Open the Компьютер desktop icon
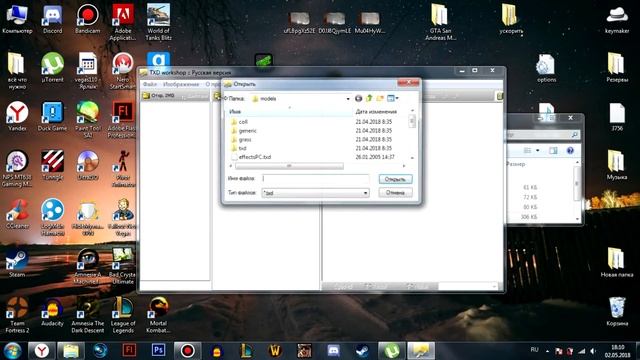This screenshot has height=360, width=640. (x=17, y=19)
